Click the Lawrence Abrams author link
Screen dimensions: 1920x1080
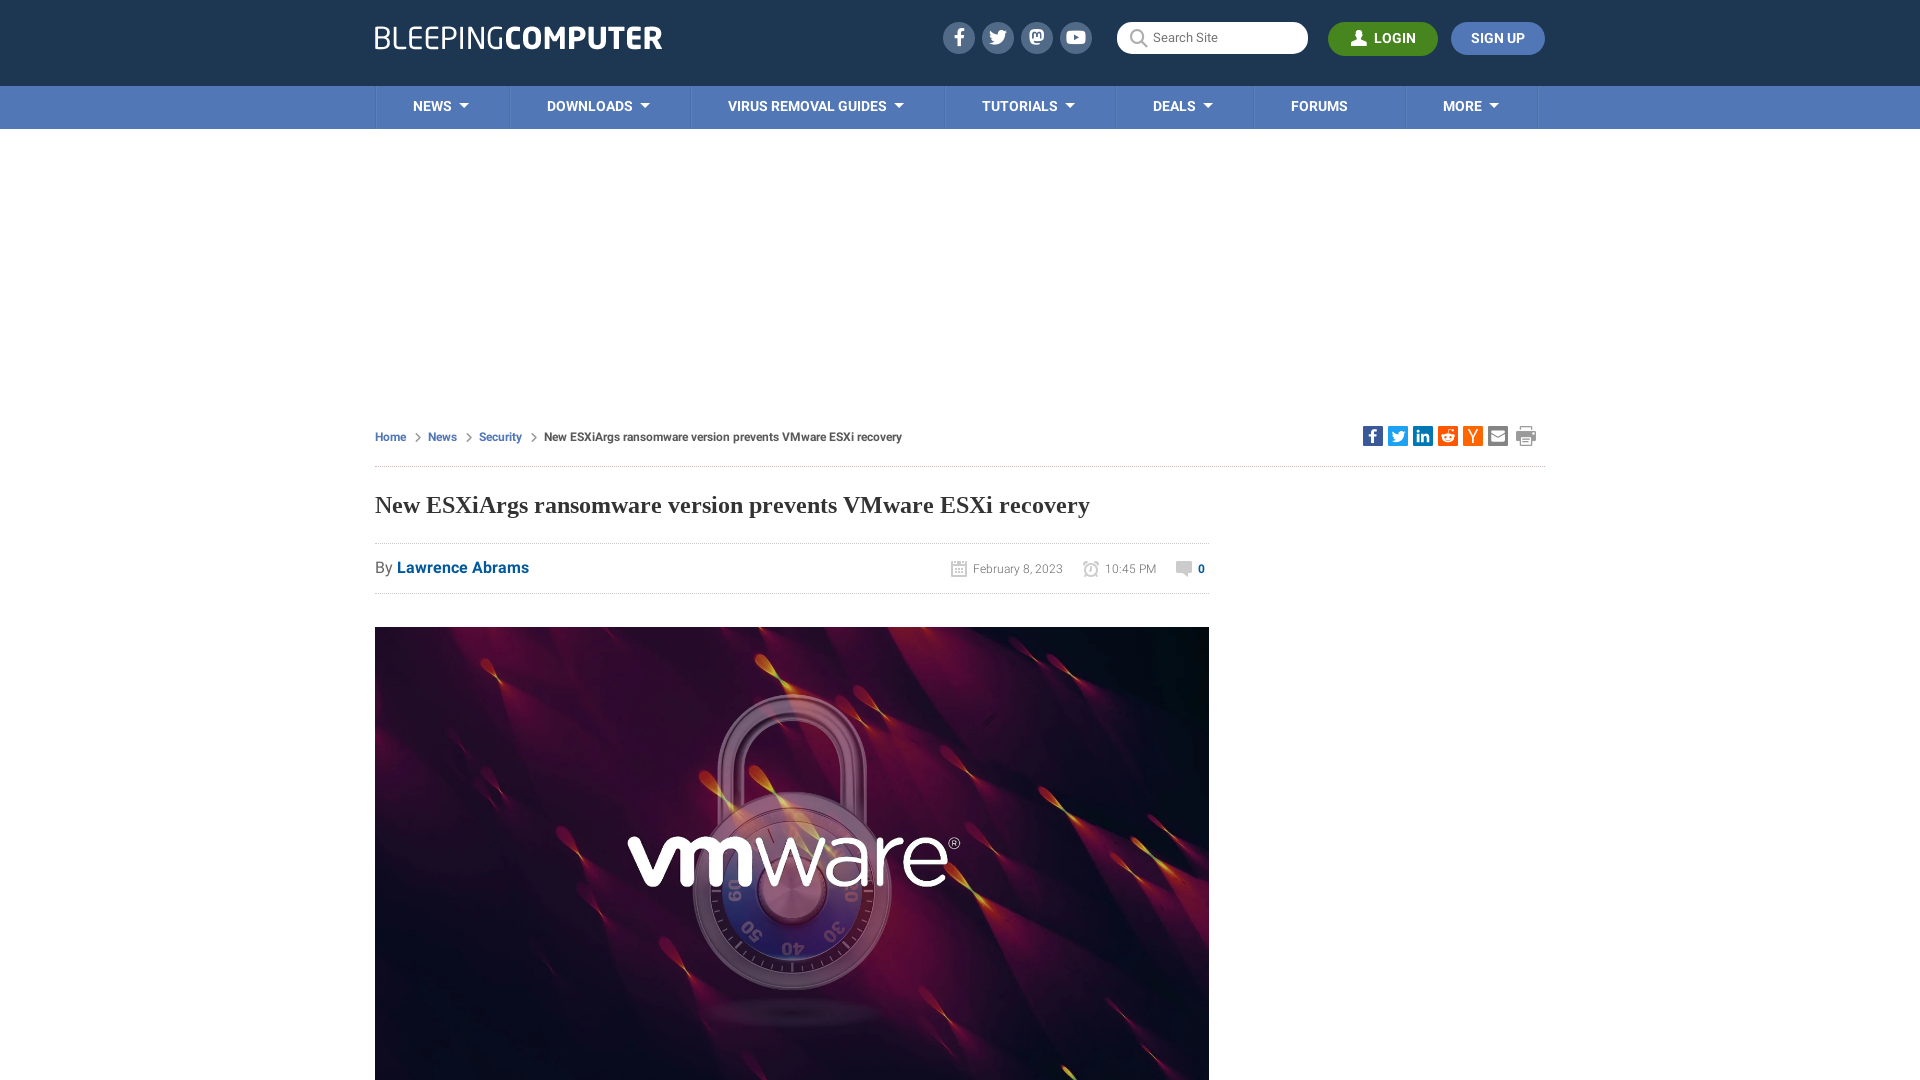click(x=463, y=567)
